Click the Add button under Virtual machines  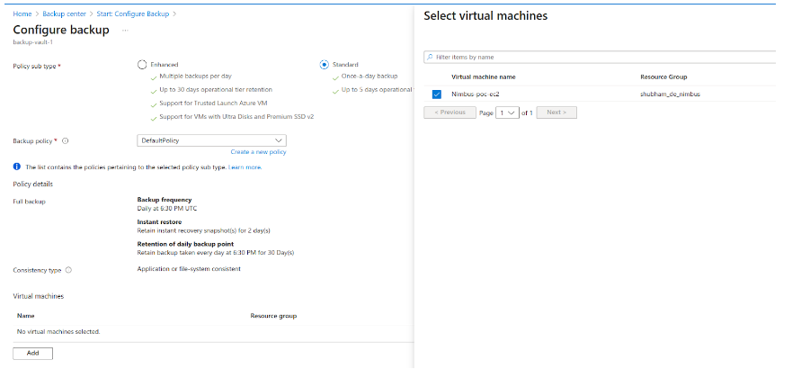(33, 353)
